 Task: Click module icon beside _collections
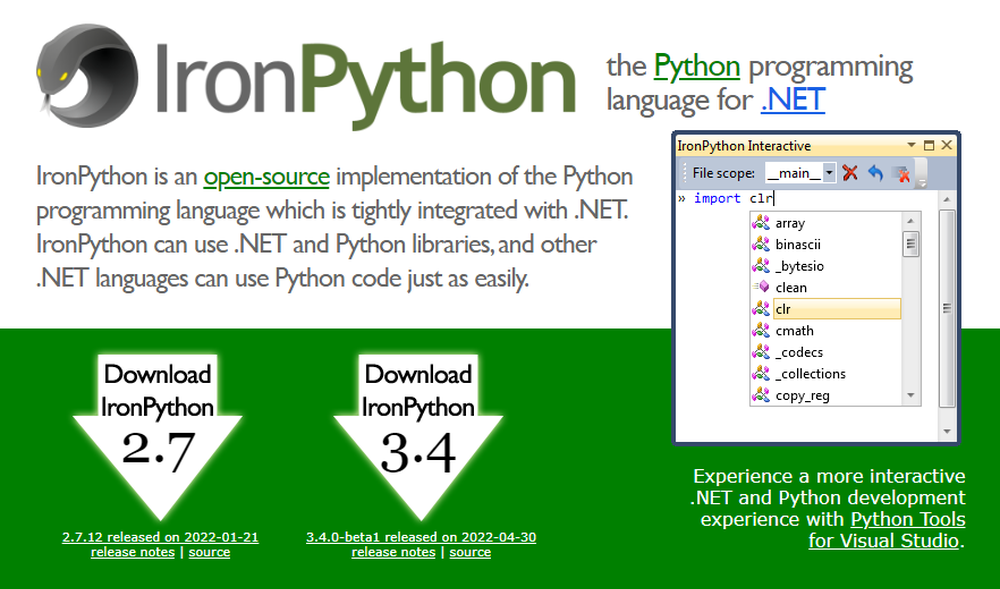click(761, 374)
